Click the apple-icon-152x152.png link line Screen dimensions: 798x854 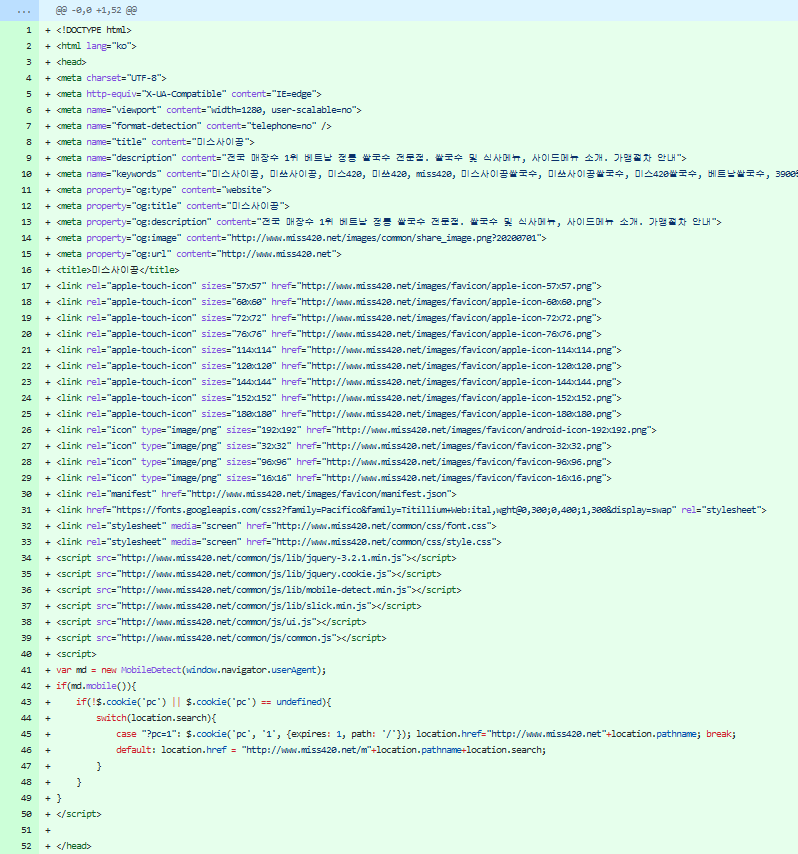(x=339, y=398)
